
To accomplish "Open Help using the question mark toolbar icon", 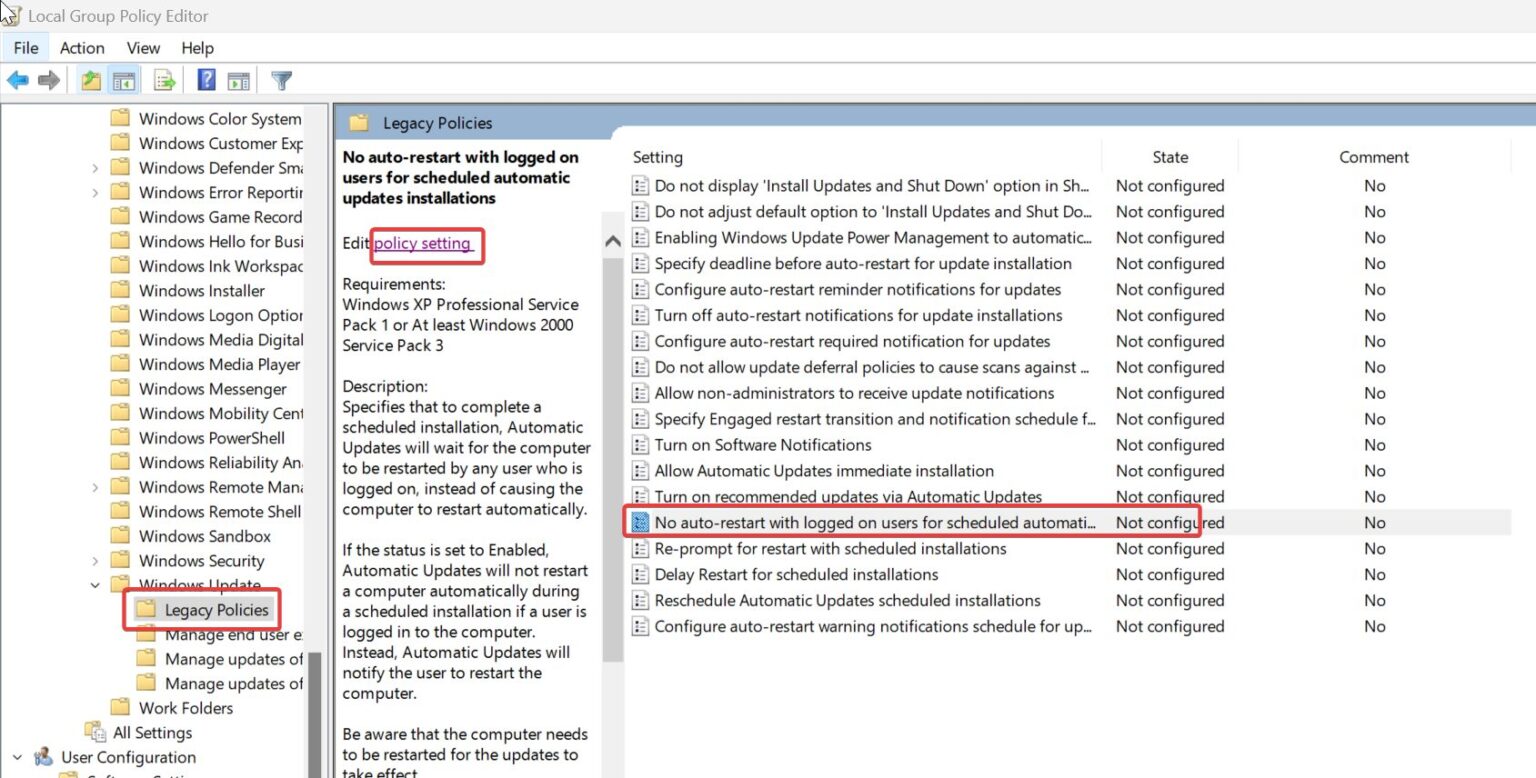I will [x=205, y=80].
